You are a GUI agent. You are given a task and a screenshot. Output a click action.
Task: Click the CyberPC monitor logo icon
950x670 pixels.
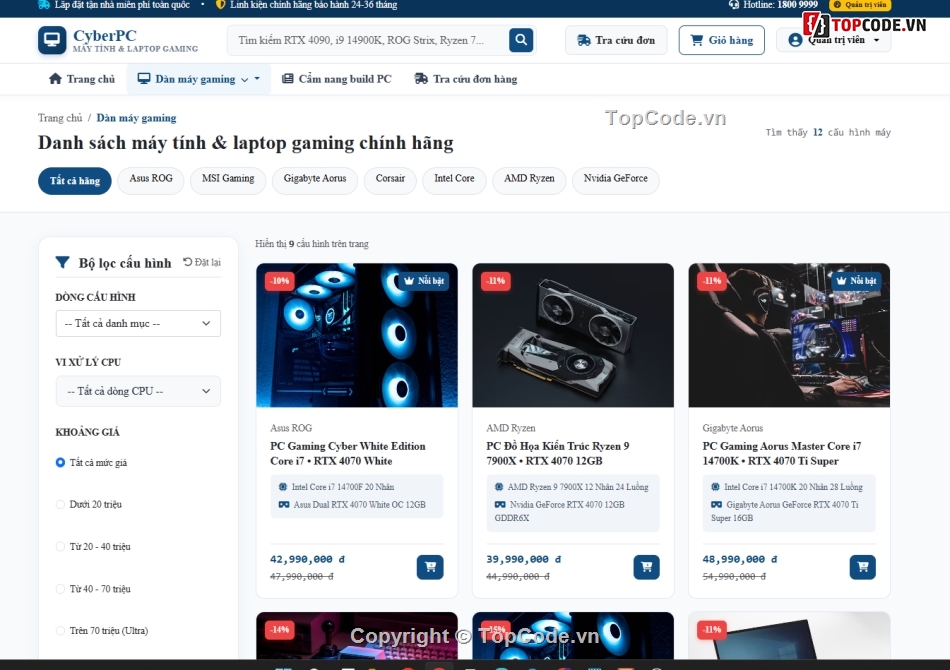click(51, 40)
